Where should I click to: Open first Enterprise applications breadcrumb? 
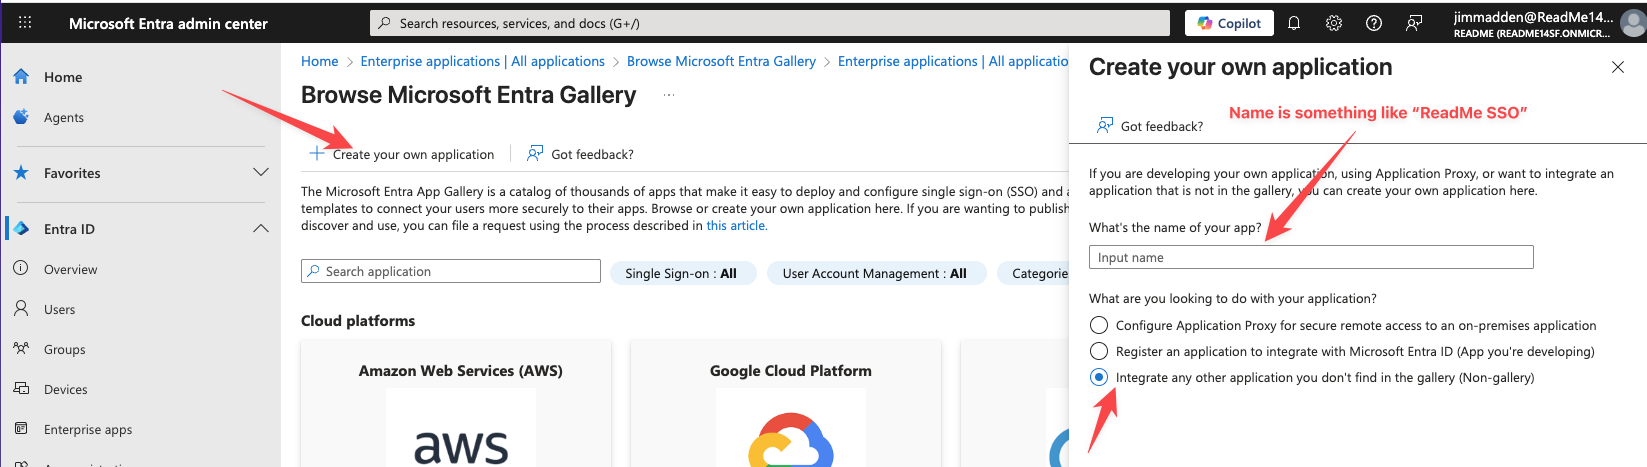[482, 61]
